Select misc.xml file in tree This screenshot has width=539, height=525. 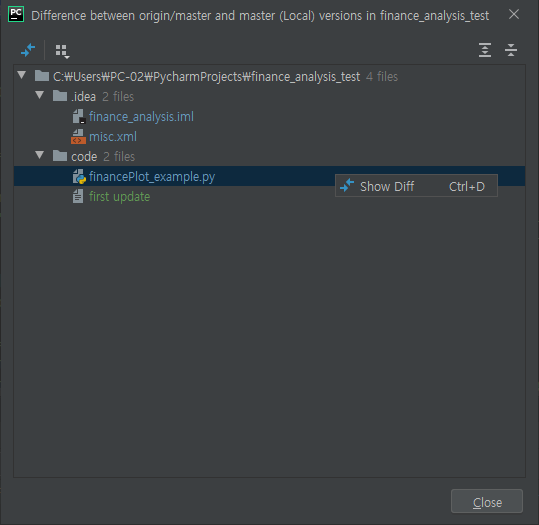coord(113,136)
